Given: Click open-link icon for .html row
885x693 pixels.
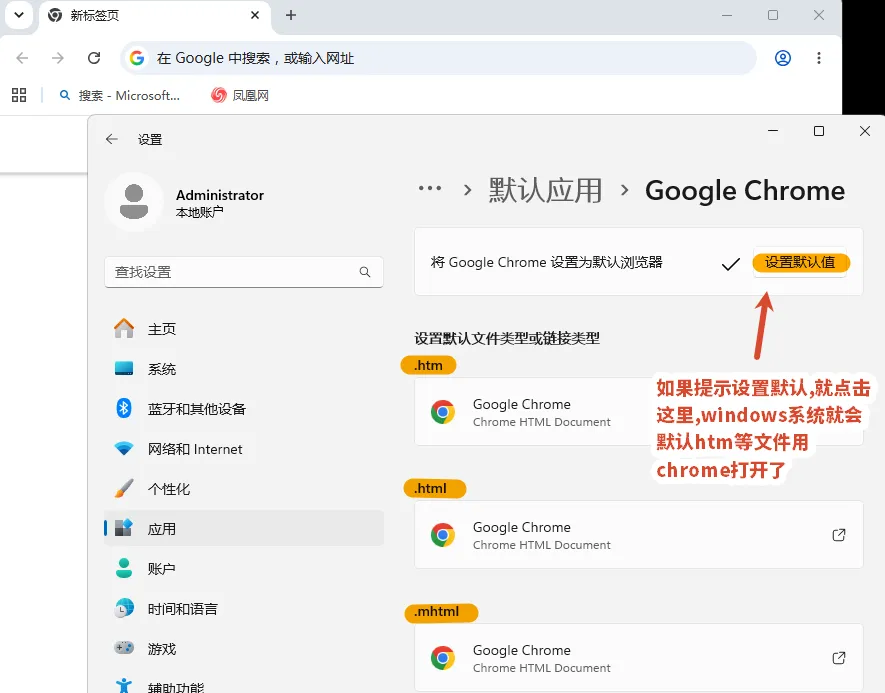Looking at the screenshot, I should (839, 534).
